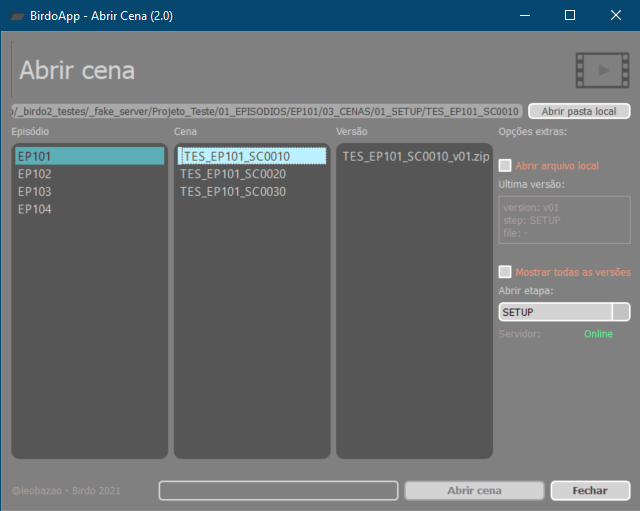640x511 pixels.
Task: Expand the Abrir etapa SETUP dropdown
Action: [620, 312]
